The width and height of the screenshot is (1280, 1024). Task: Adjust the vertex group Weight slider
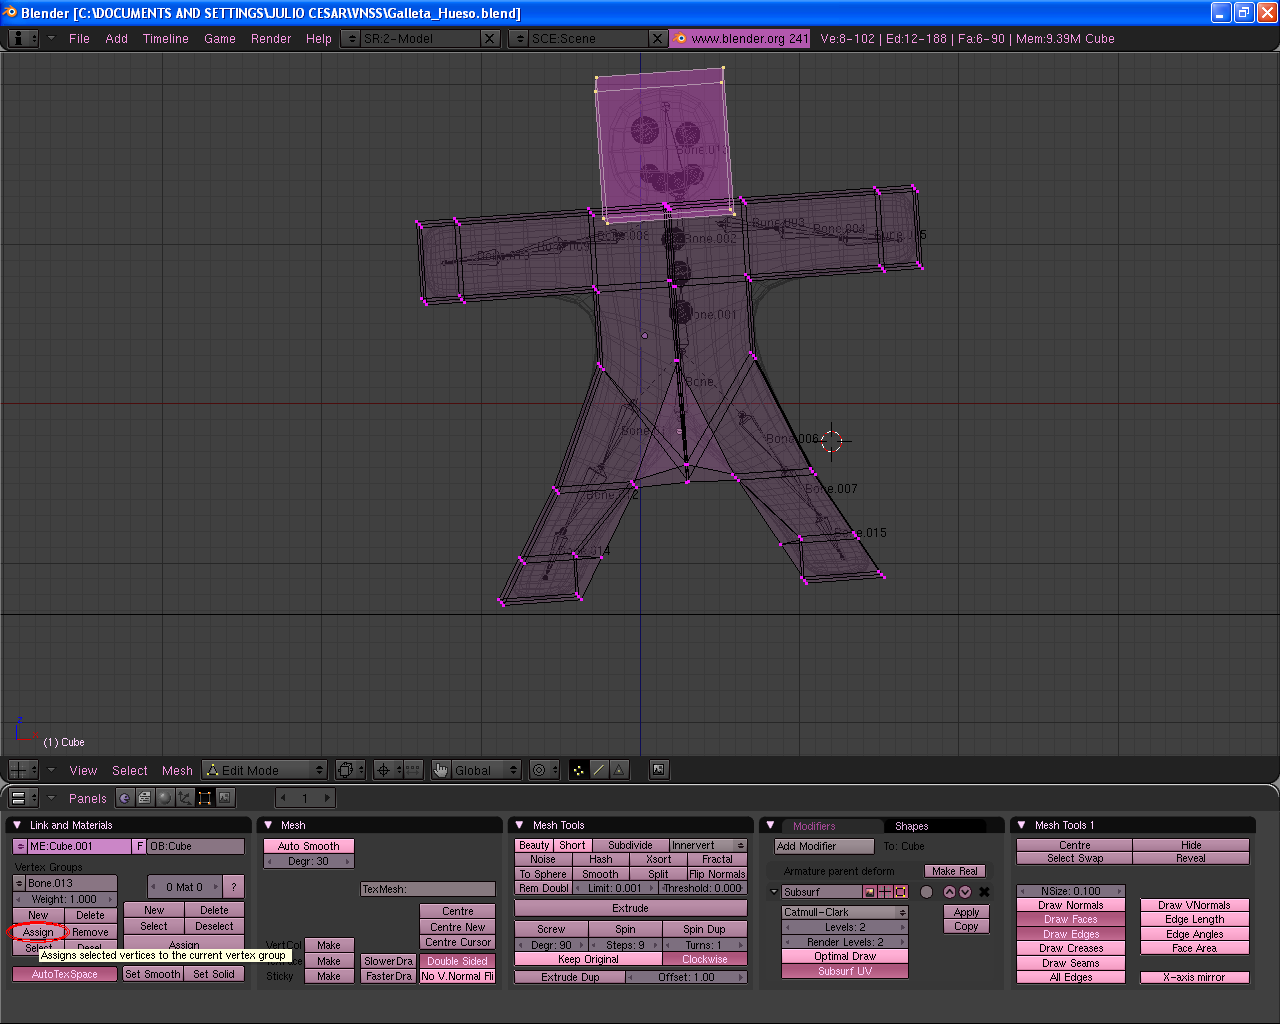[65, 899]
